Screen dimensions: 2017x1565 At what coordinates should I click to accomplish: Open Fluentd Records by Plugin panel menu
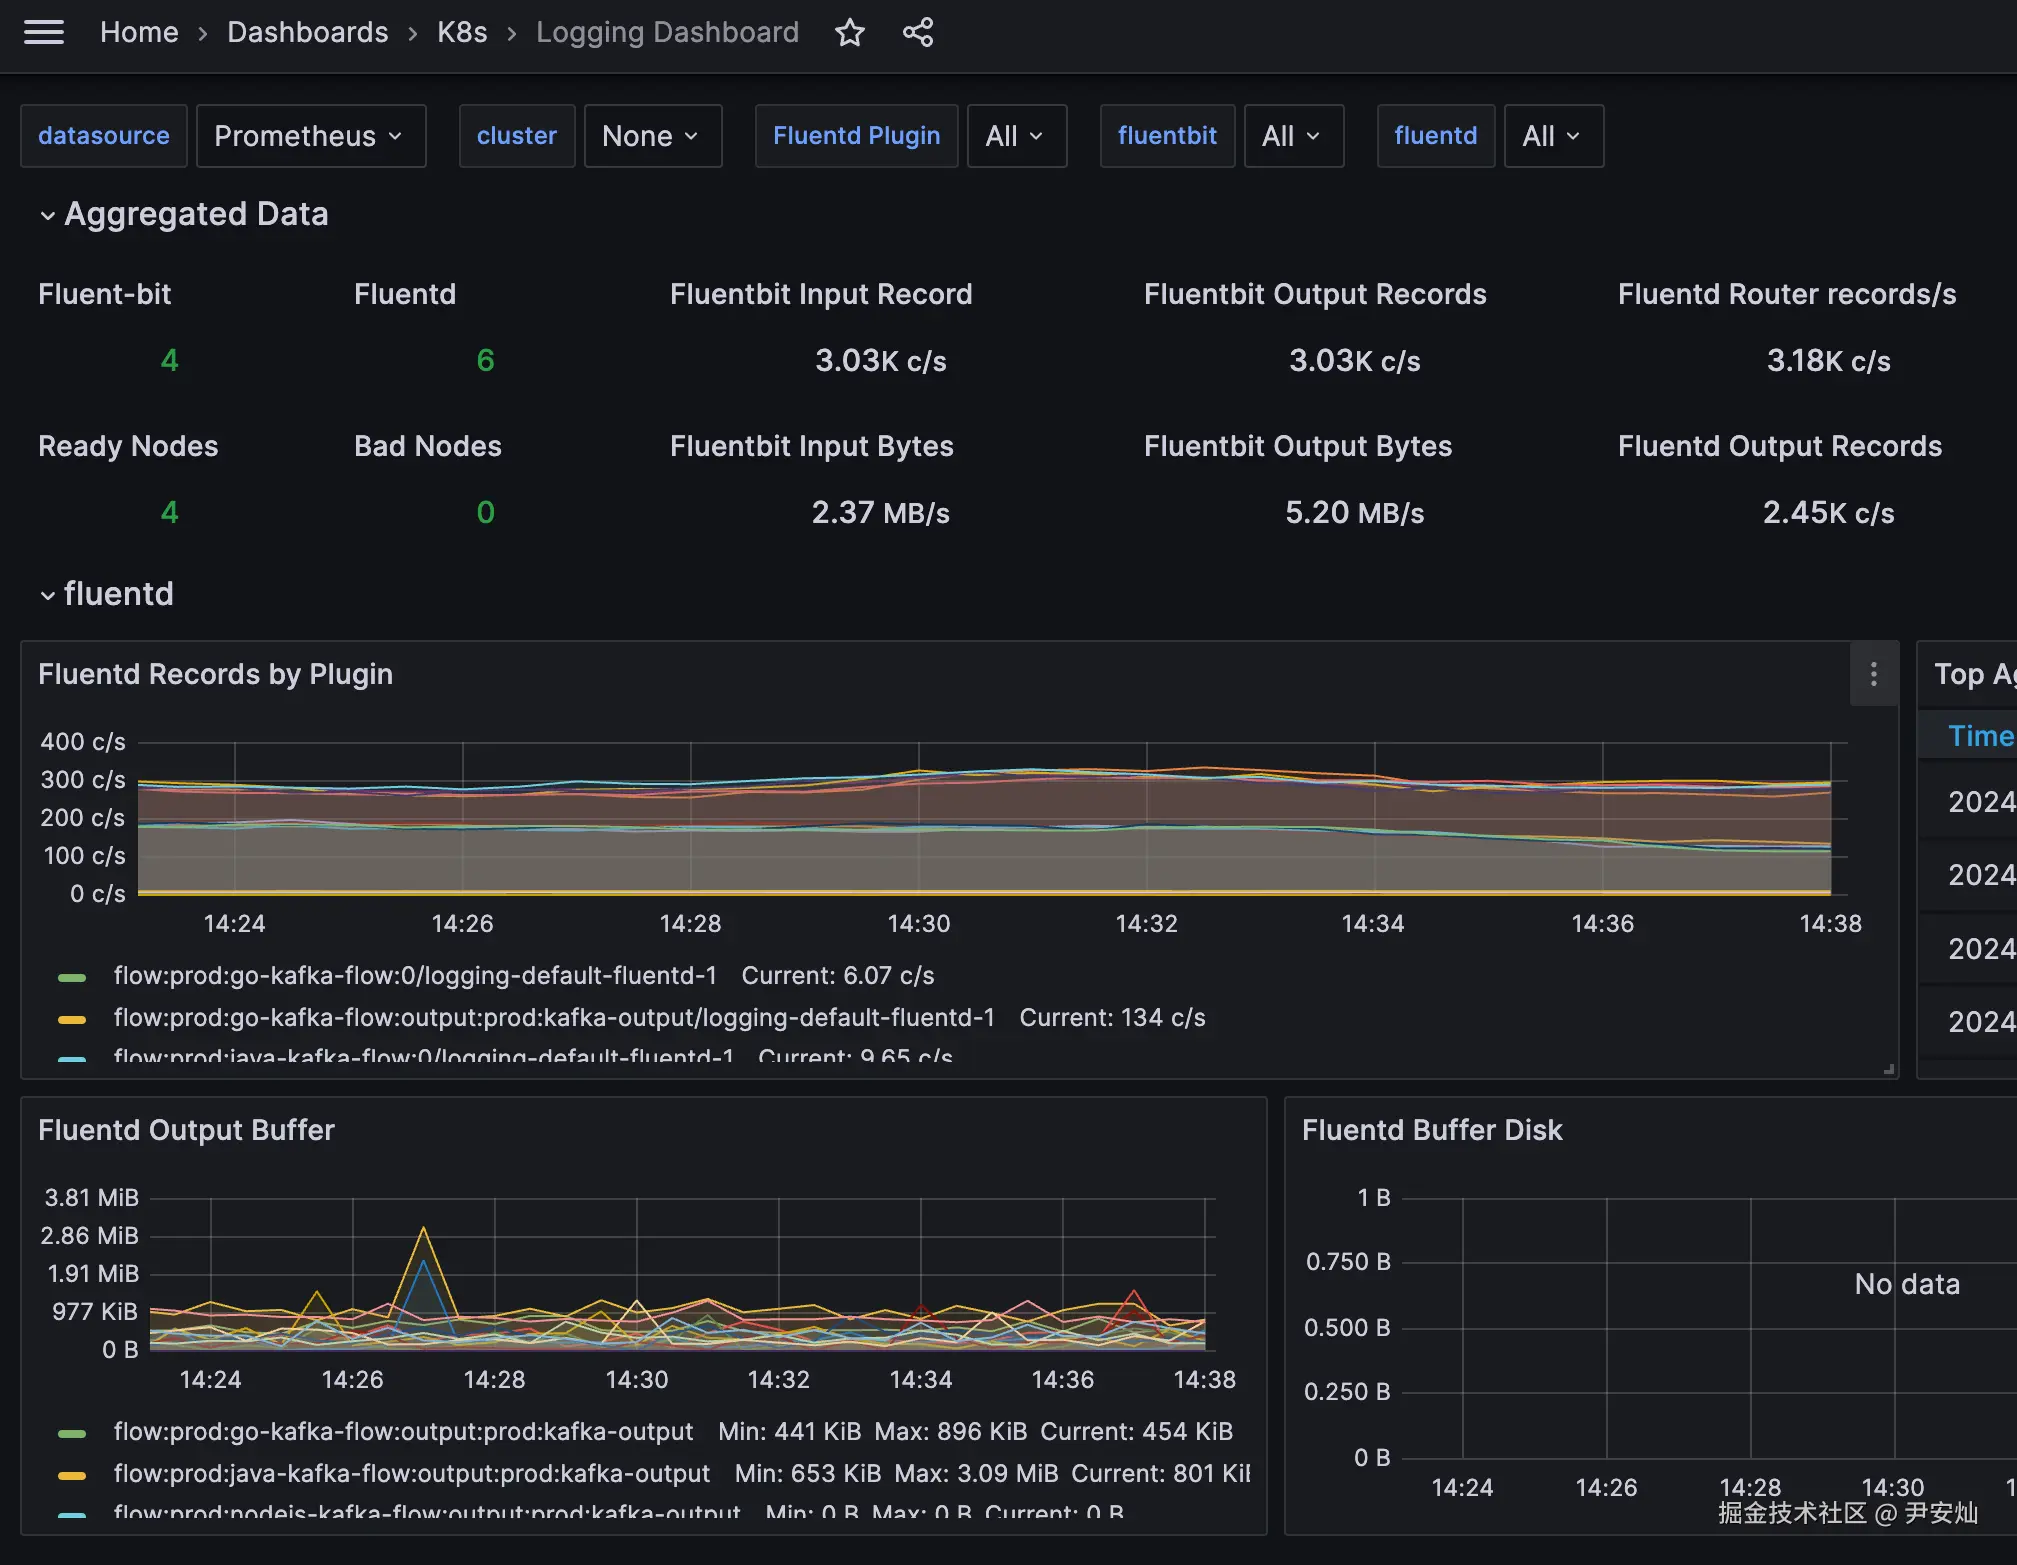tap(1873, 674)
